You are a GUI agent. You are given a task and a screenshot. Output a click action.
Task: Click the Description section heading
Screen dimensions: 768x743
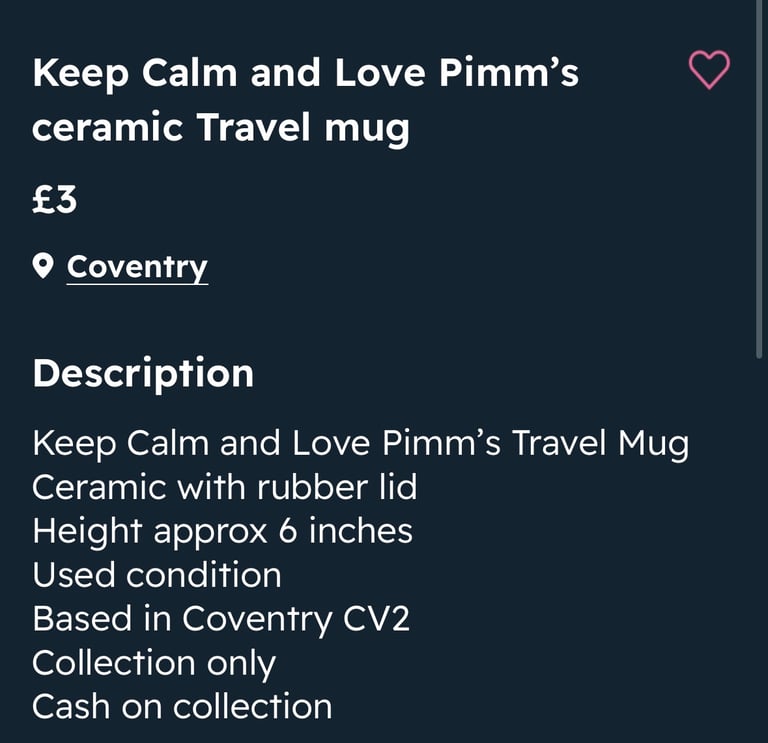coord(143,374)
